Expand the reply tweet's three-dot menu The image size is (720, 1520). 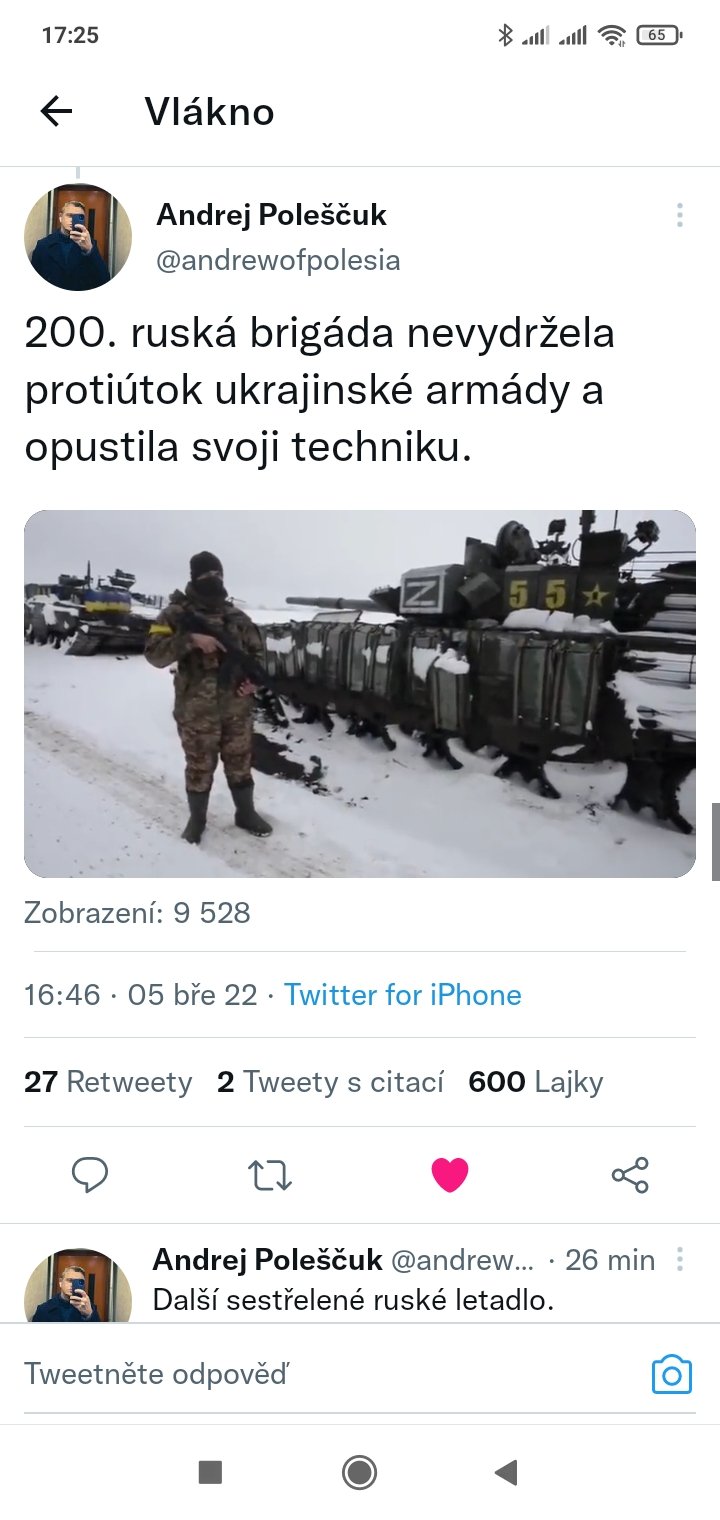click(679, 1259)
